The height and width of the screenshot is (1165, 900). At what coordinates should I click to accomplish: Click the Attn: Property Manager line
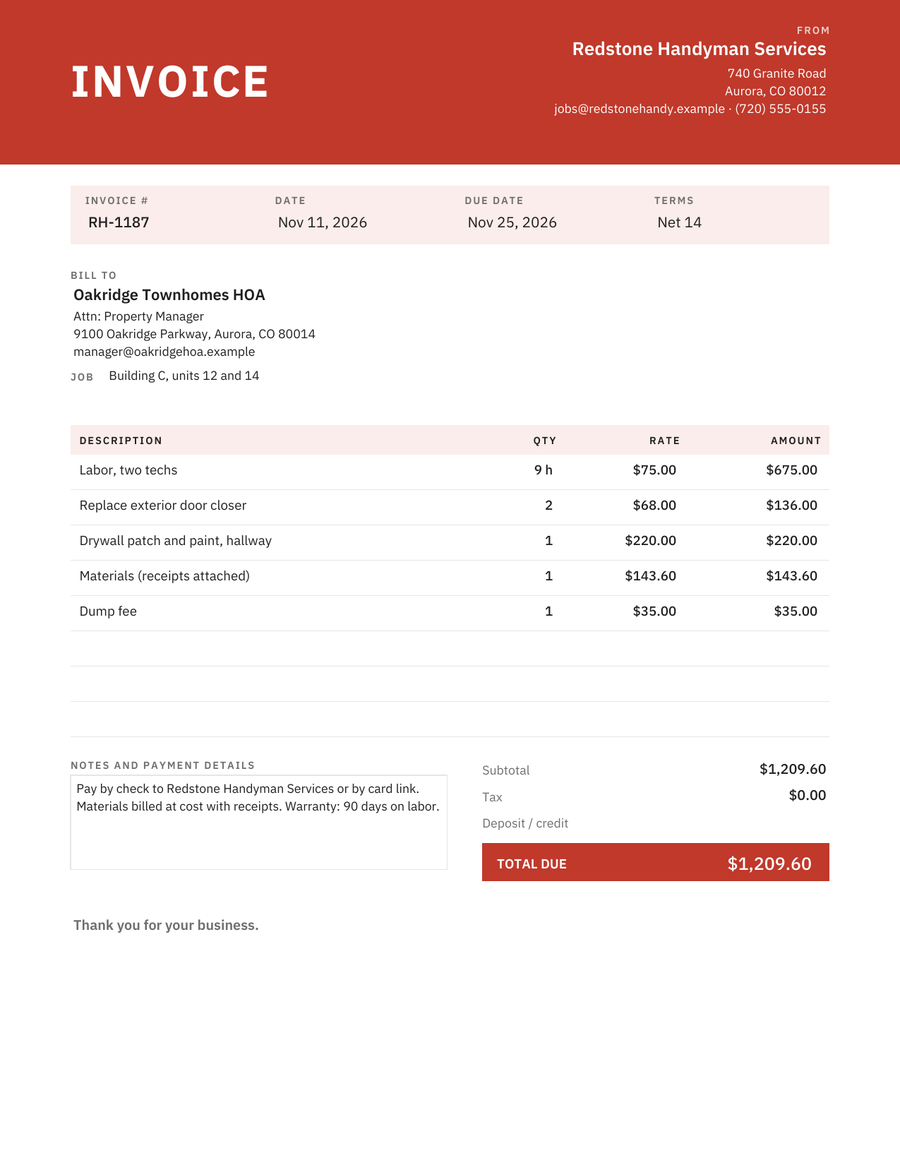138,317
